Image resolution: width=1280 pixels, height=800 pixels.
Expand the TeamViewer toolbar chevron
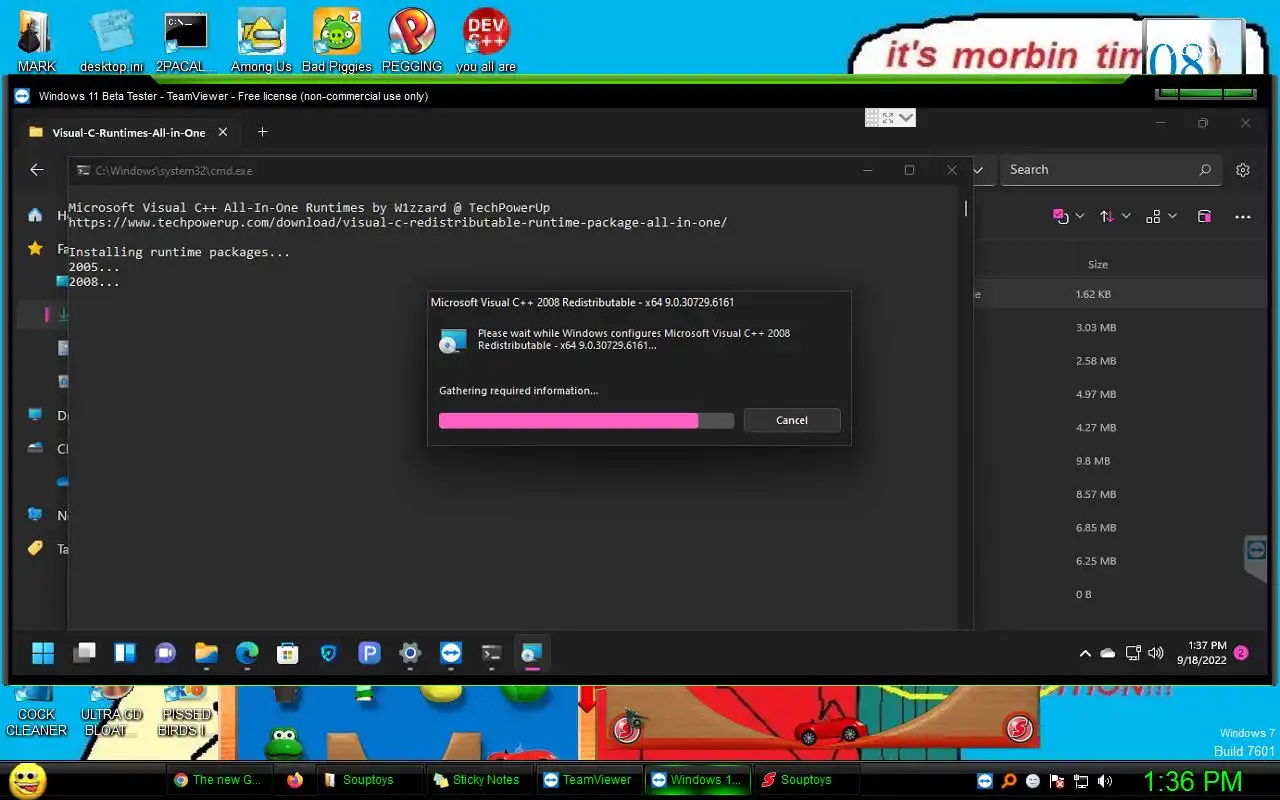tap(907, 118)
